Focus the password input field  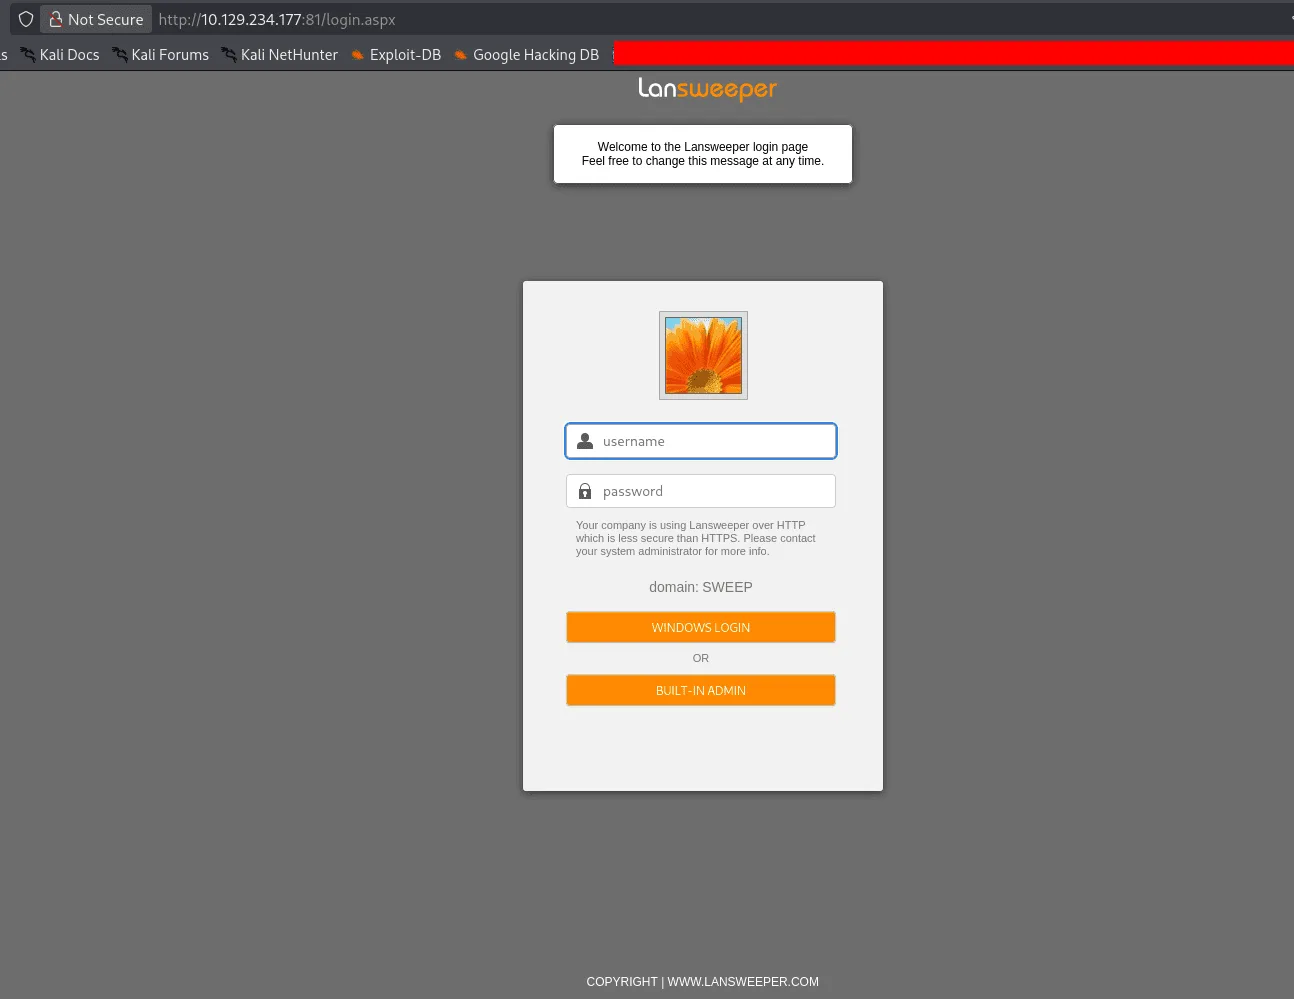[701, 491]
